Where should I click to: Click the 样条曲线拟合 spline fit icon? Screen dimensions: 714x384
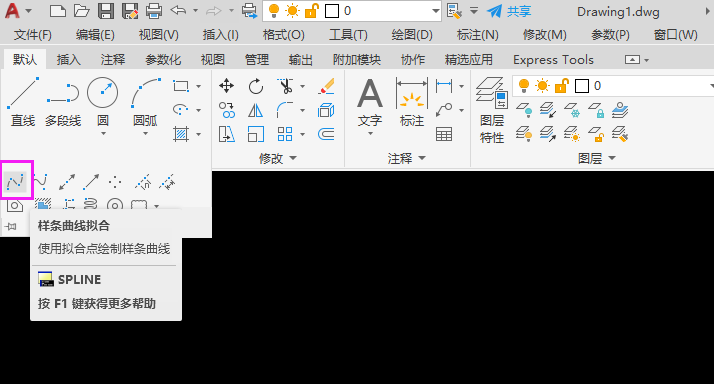tap(16, 181)
